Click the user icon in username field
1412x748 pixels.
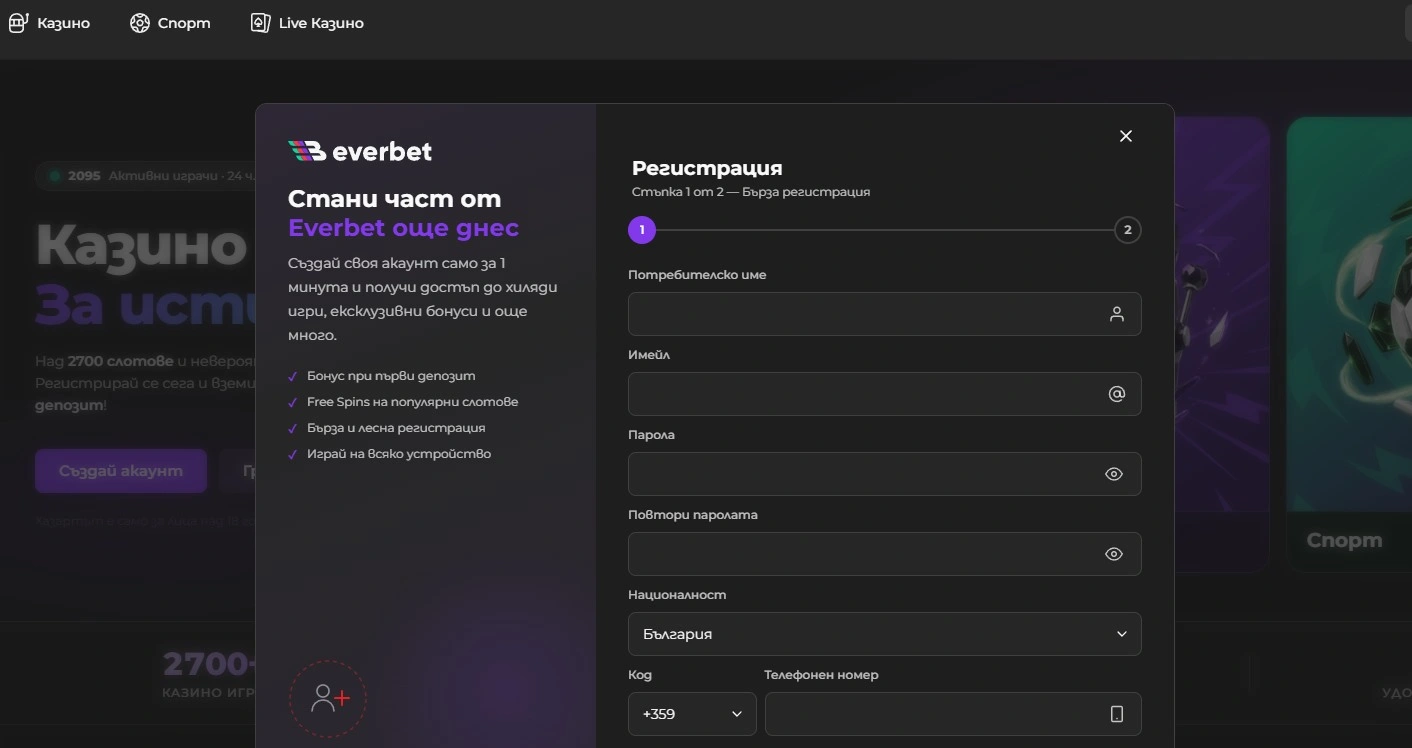coord(1117,314)
